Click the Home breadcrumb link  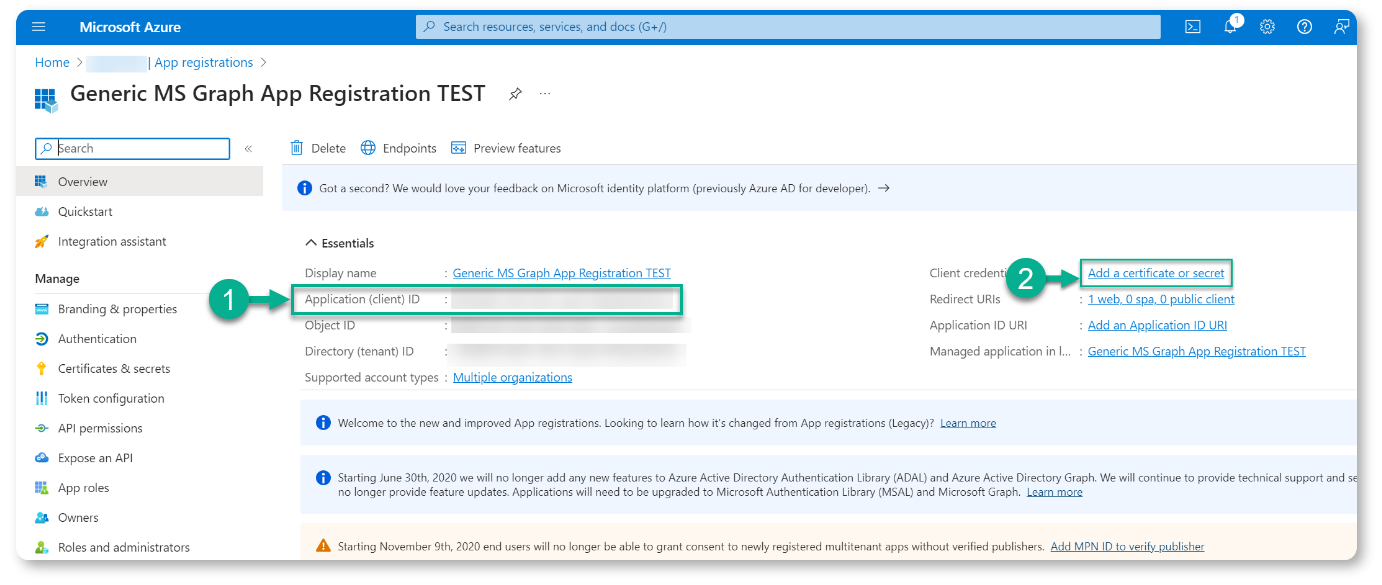52,62
